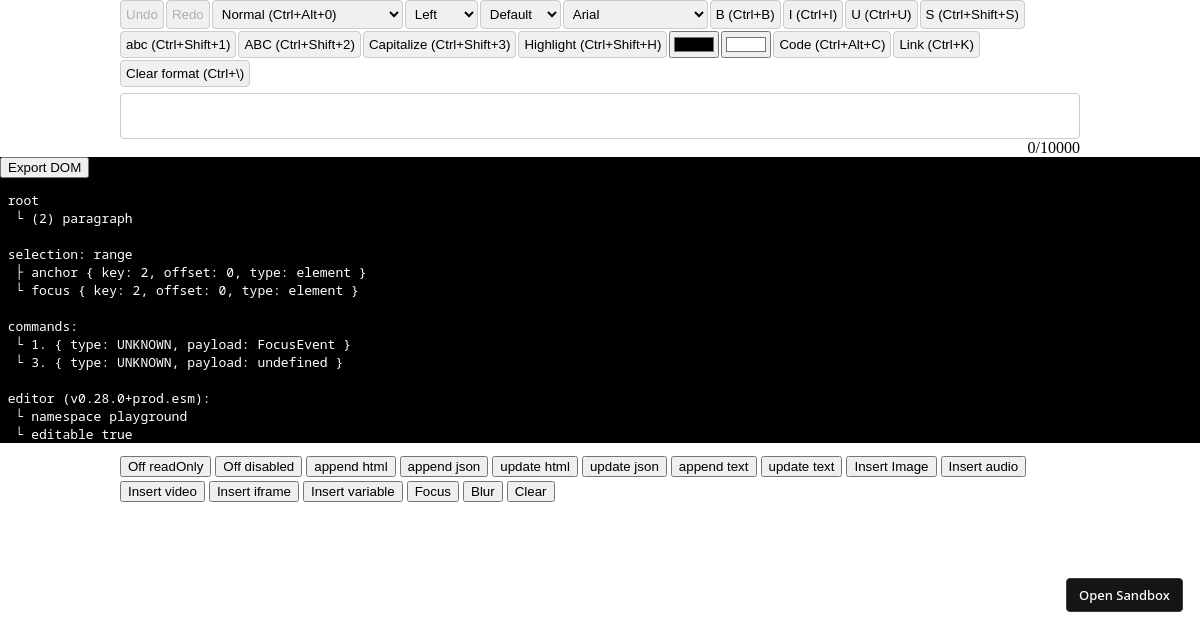The width and height of the screenshot is (1200, 630).
Task: Apply inline Code formatting
Action: [831, 44]
